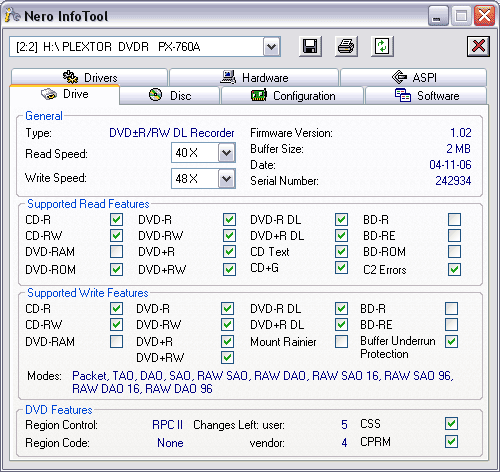Viewport: 500px width, 472px height.
Task: Click the Read Speed 40X value
Action: [x=187, y=153]
